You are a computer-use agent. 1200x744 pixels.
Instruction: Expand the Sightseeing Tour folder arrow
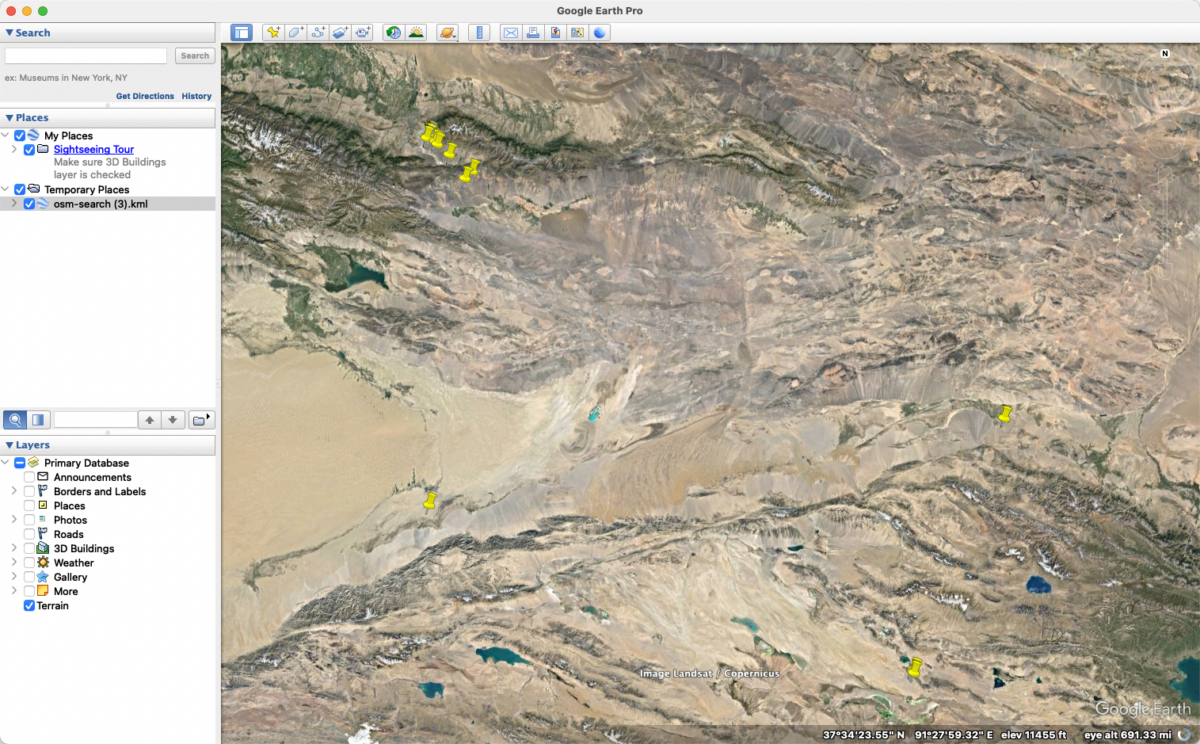coord(14,150)
